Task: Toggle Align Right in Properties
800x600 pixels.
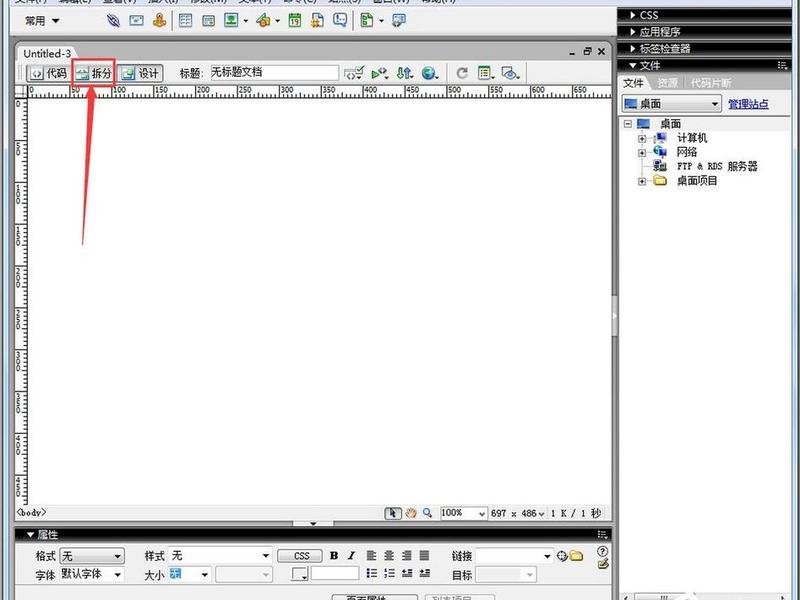Action: pos(407,556)
